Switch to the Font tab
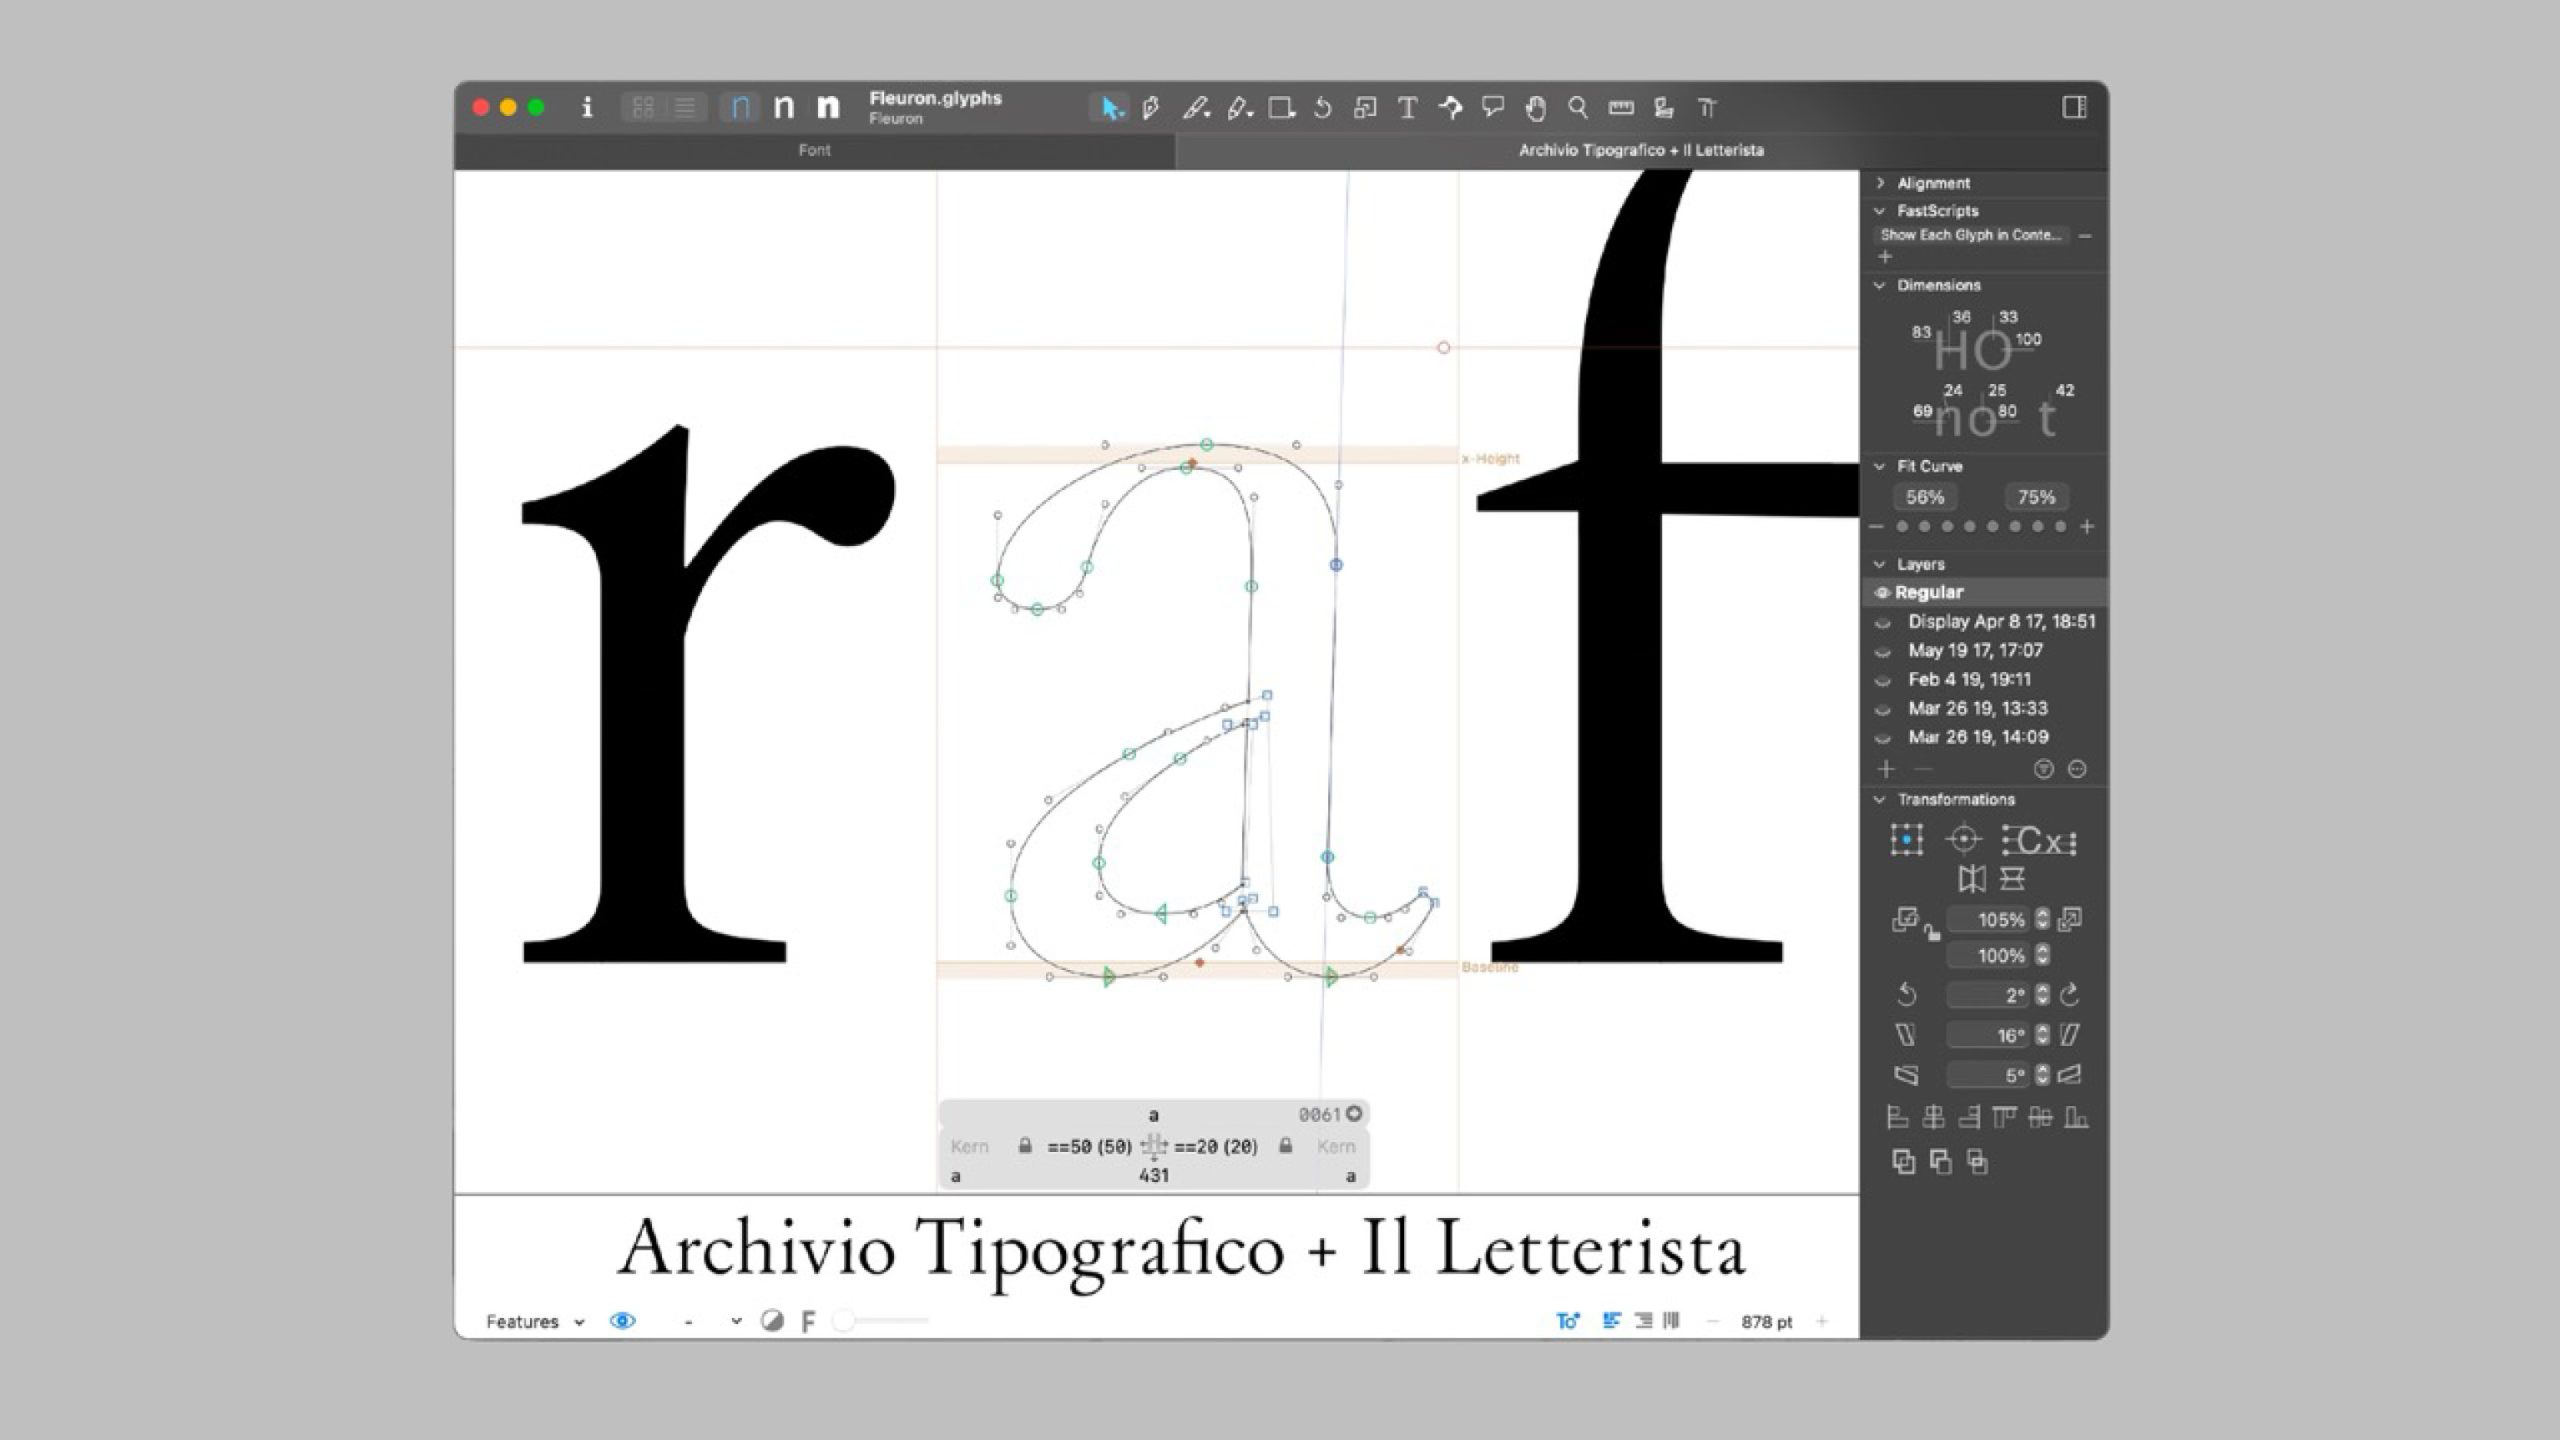 coord(814,150)
